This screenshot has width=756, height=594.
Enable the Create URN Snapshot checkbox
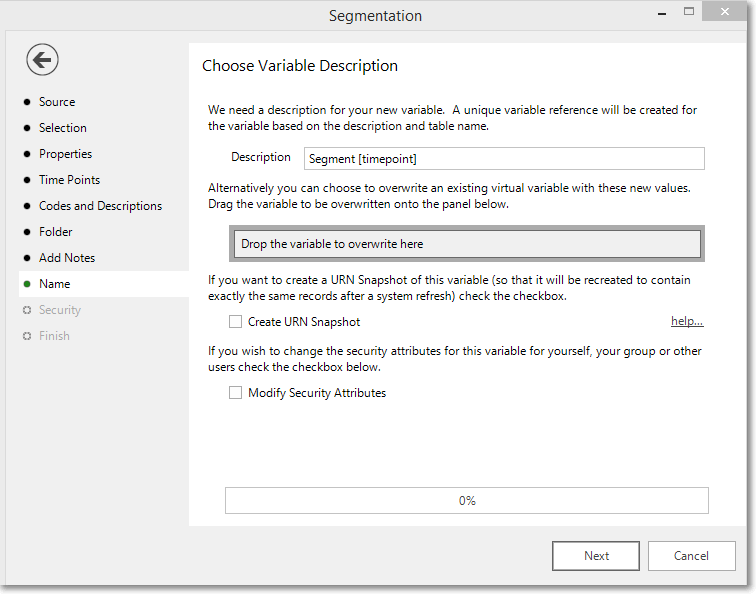[235, 322]
